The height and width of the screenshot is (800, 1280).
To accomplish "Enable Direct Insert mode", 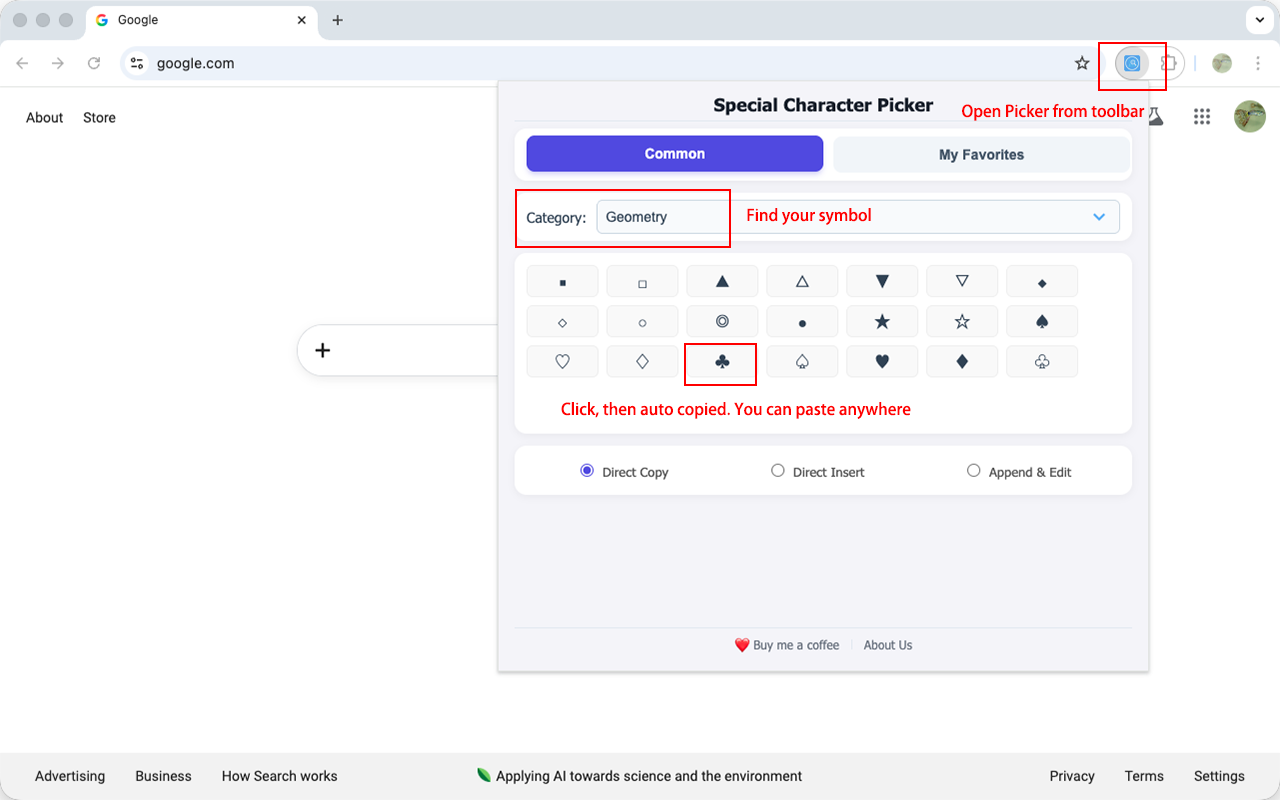I will [778, 470].
